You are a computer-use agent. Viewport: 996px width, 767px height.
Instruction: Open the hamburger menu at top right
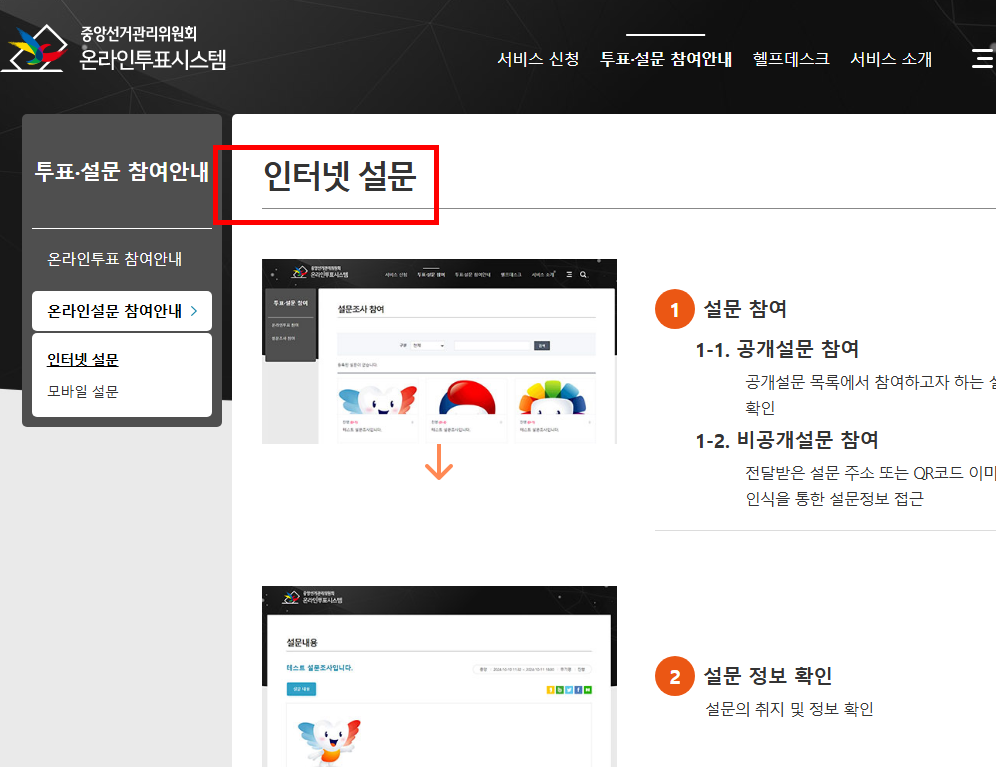(x=982, y=58)
